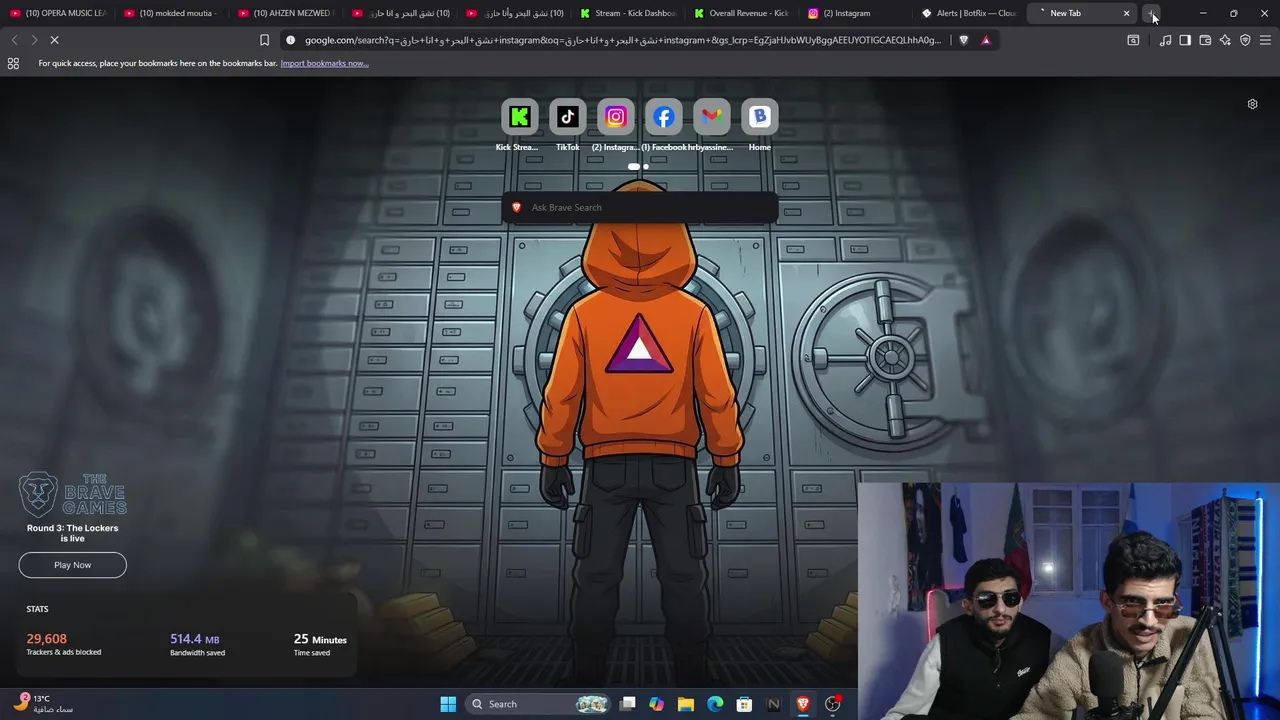Click the Play Now button
Screen dimensions: 1280x720
coord(72,565)
